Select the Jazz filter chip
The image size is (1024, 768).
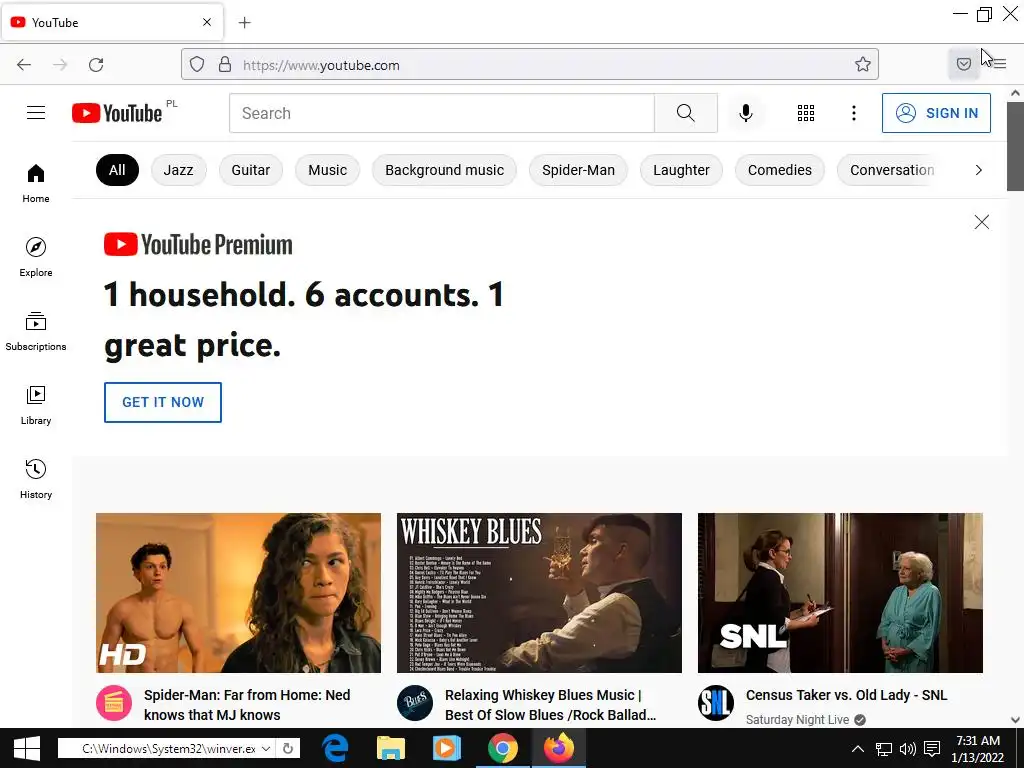click(178, 170)
